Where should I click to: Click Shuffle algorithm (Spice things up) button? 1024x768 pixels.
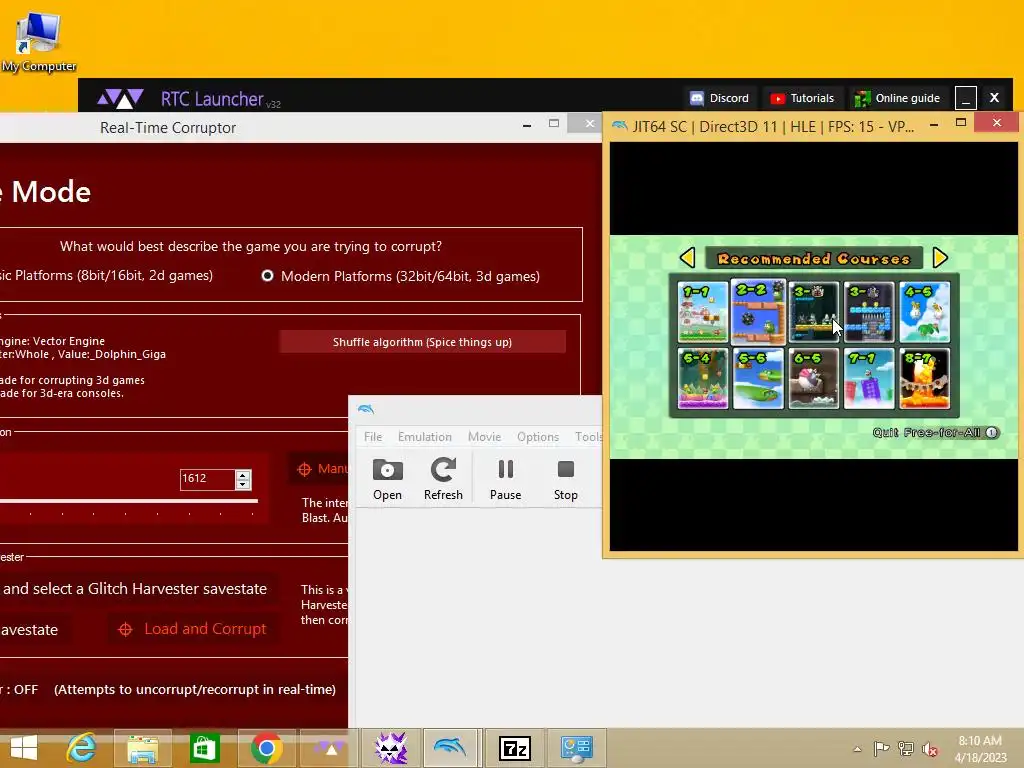click(423, 342)
